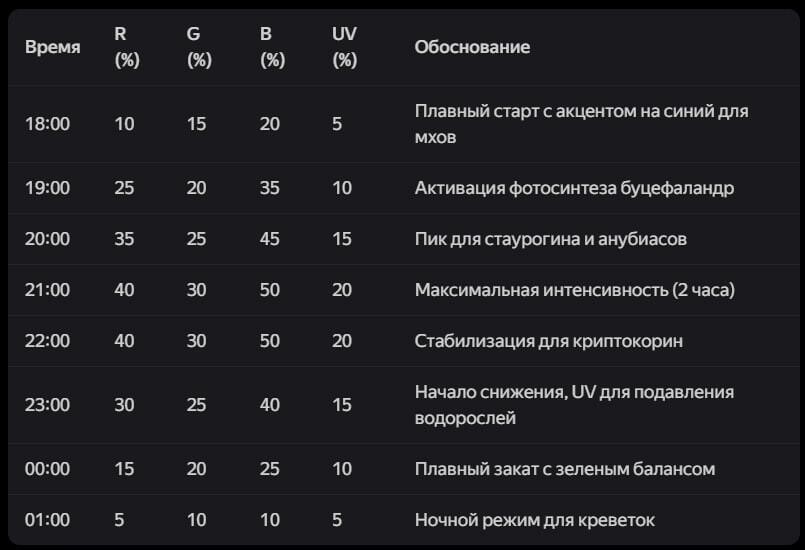Select the 18:00 time cell
Image resolution: width=805 pixels, height=550 pixels.
pos(48,124)
